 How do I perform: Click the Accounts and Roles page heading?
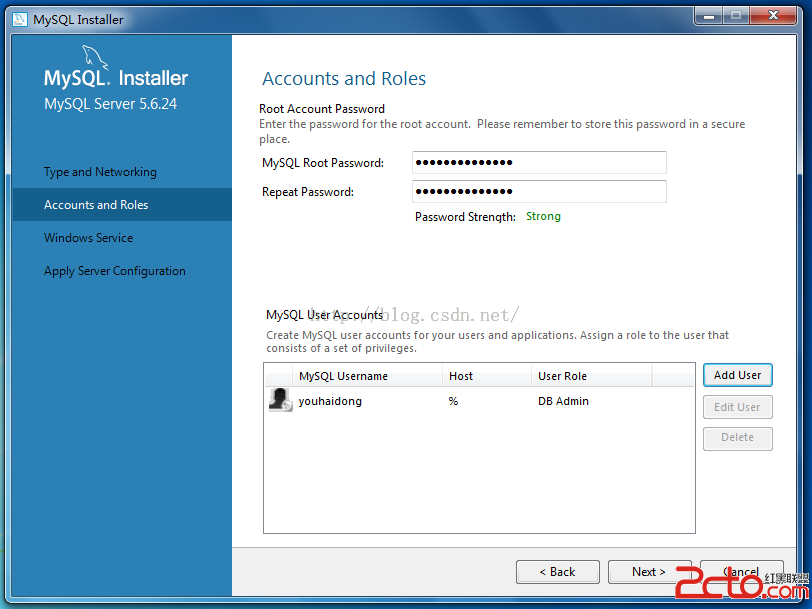click(x=344, y=79)
